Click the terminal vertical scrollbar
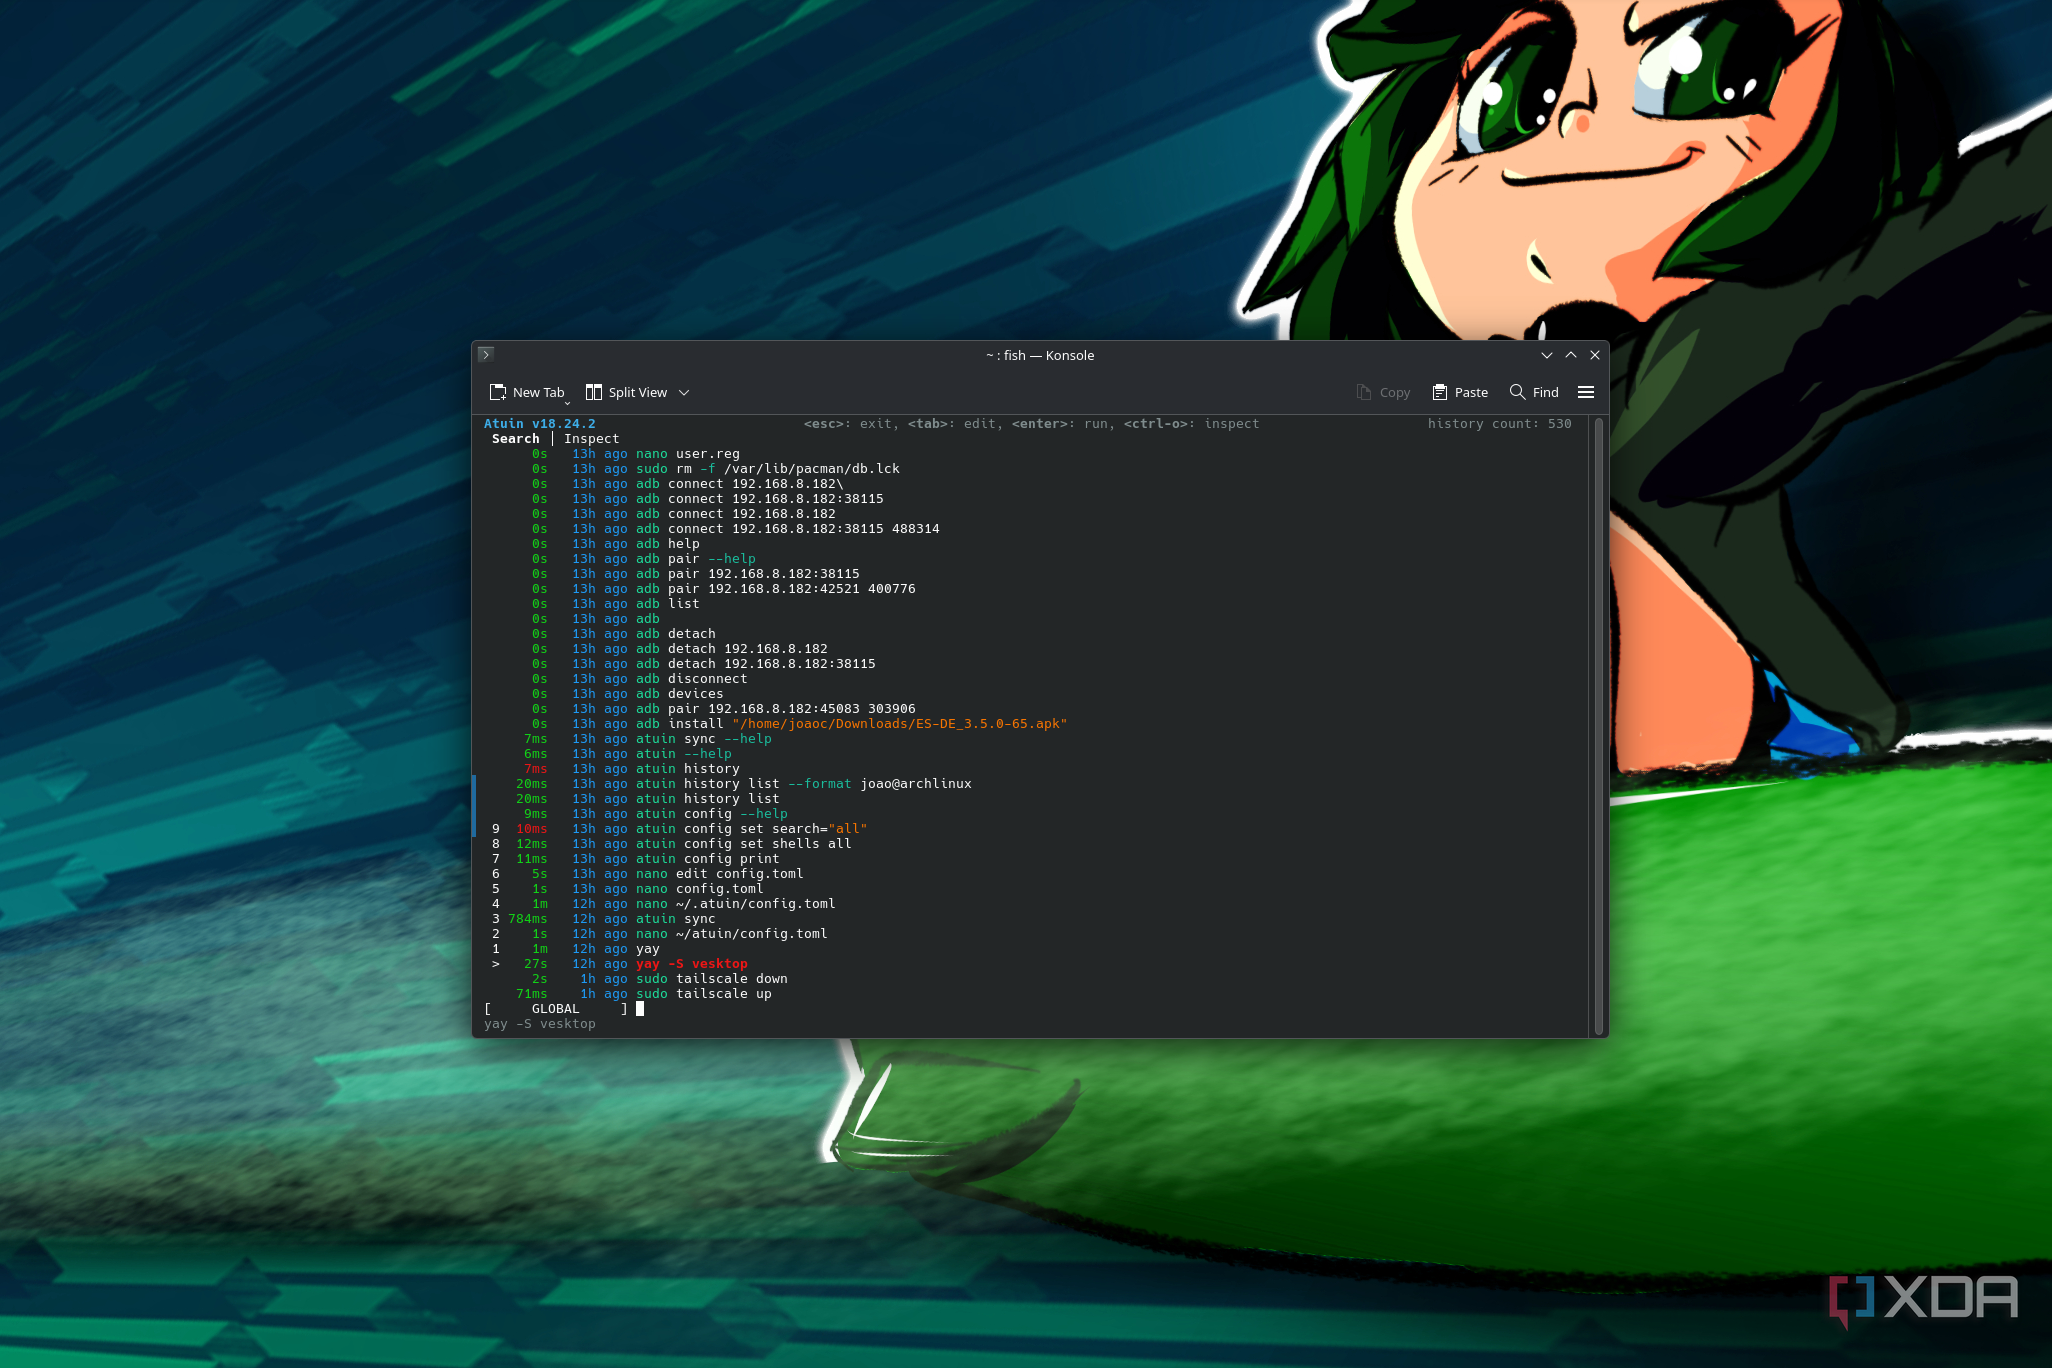The height and width of the screenshot is (1368, 2052). (1599, 726)
